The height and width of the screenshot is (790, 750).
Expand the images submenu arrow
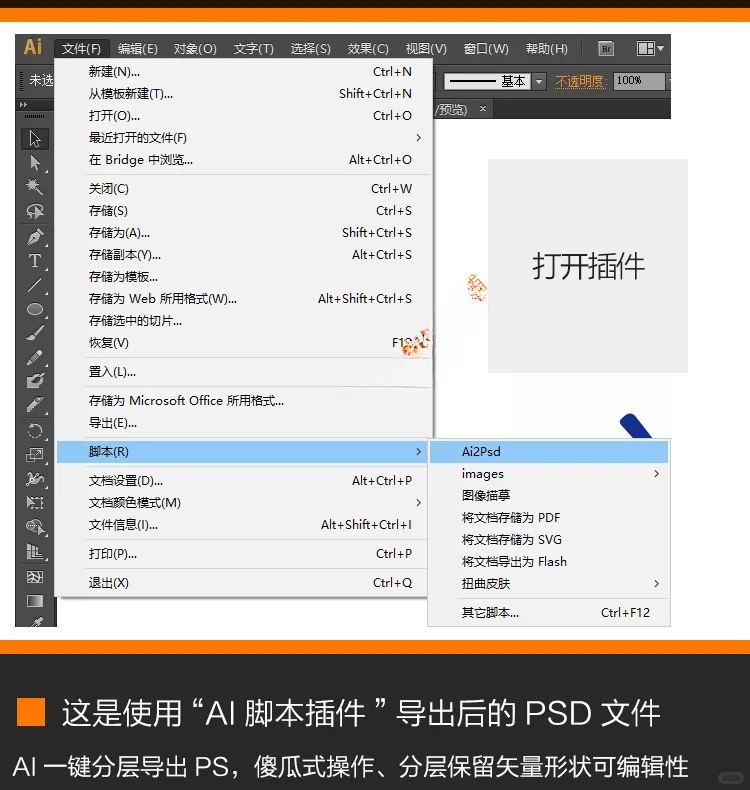coord(656,474)
